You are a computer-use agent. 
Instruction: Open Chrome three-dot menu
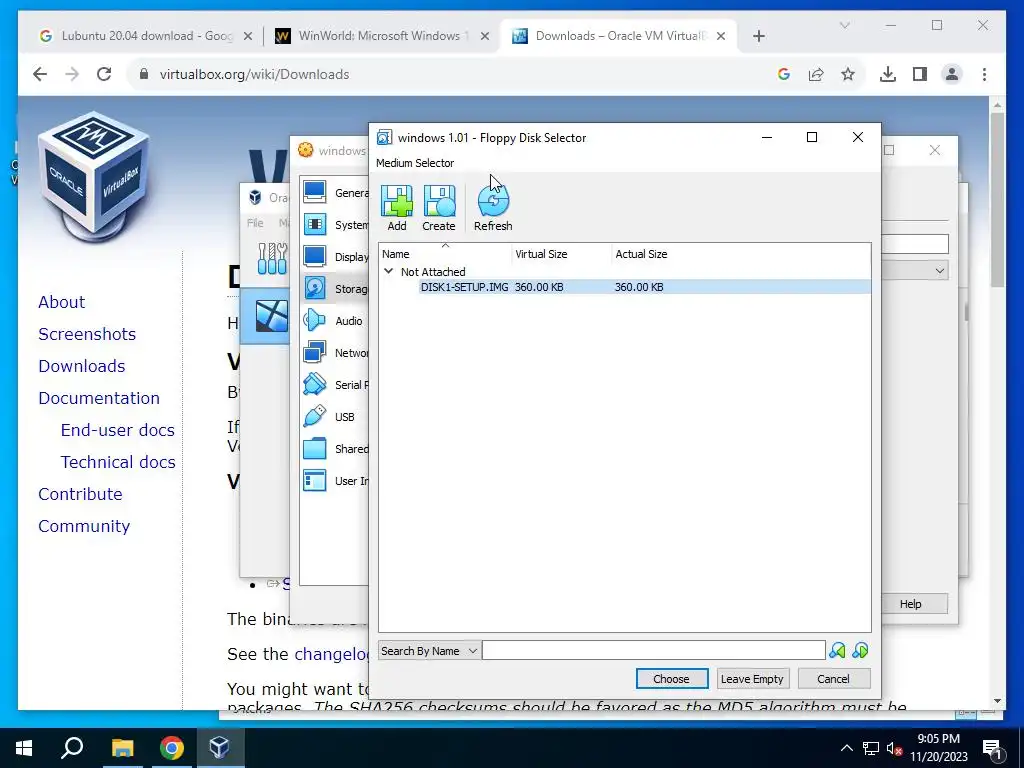coord(984,74)
